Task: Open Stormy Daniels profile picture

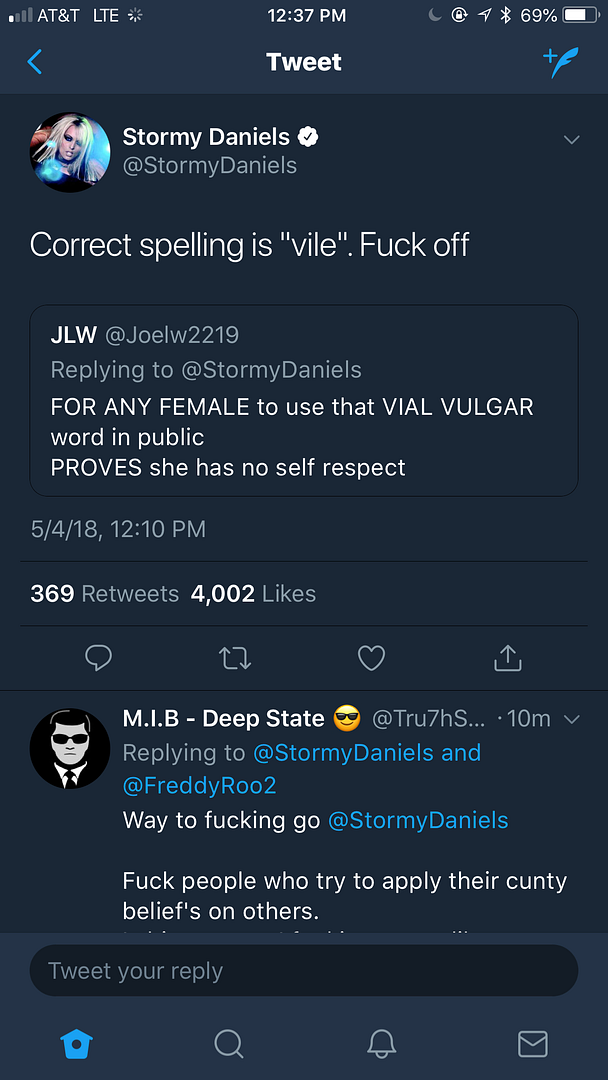Action: [x=70, y=151]
